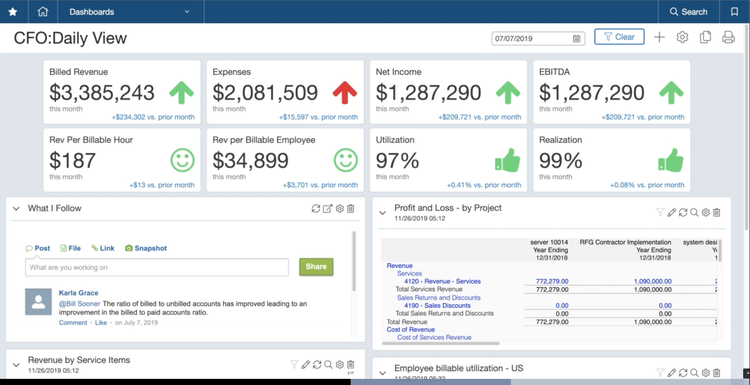Click Karla Grace avatar thumbnail
750x385 pixels.
[x=38, y=302]
